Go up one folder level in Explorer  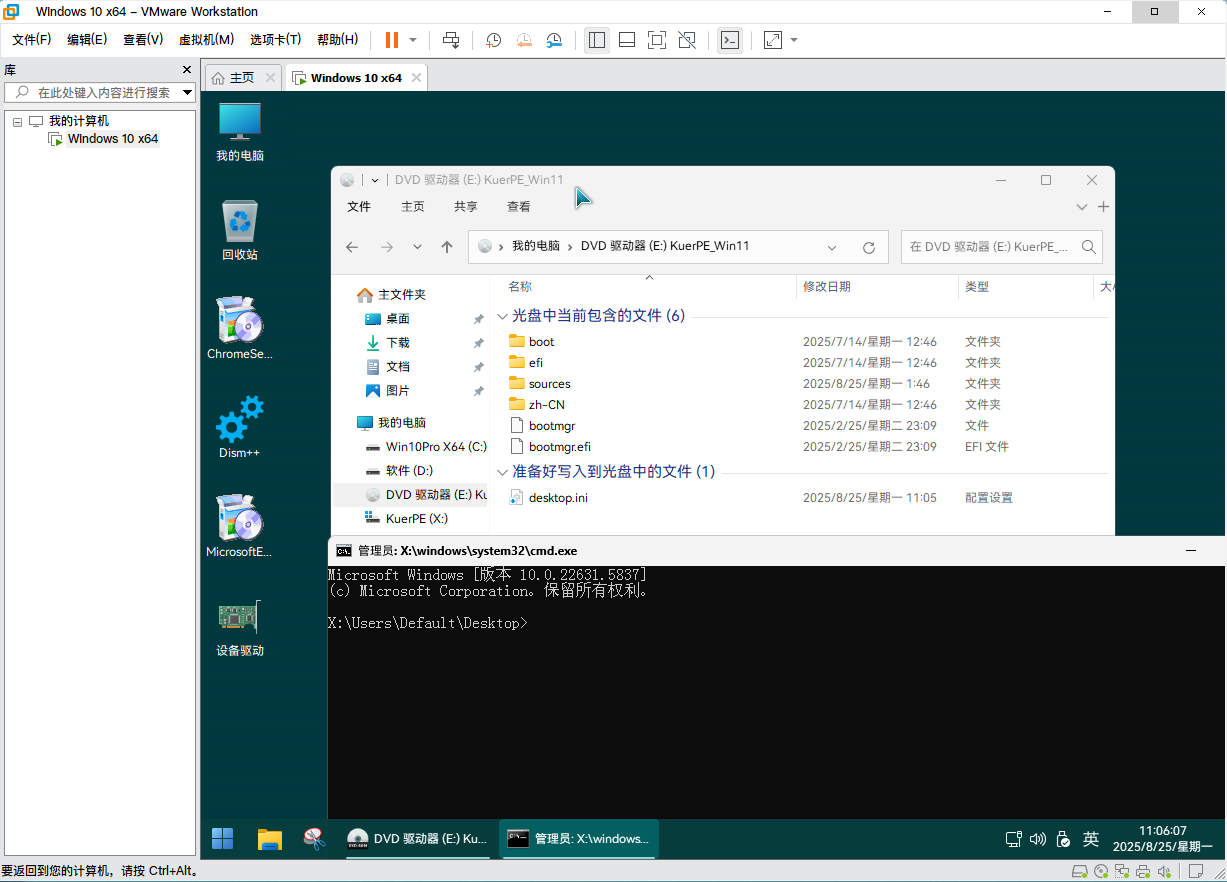pos(447,247)
